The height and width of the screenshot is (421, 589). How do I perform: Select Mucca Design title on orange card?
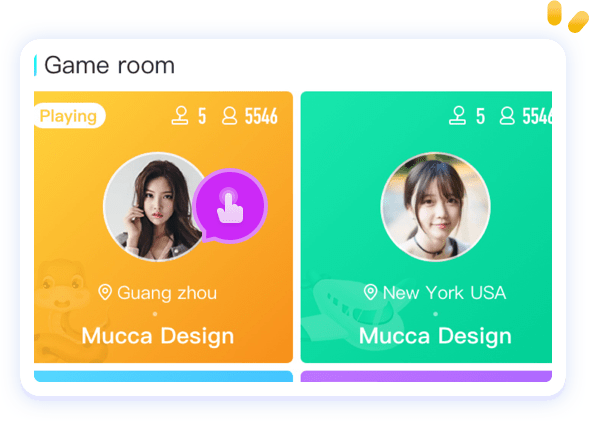pyautogui.click(x=158, y=336)
